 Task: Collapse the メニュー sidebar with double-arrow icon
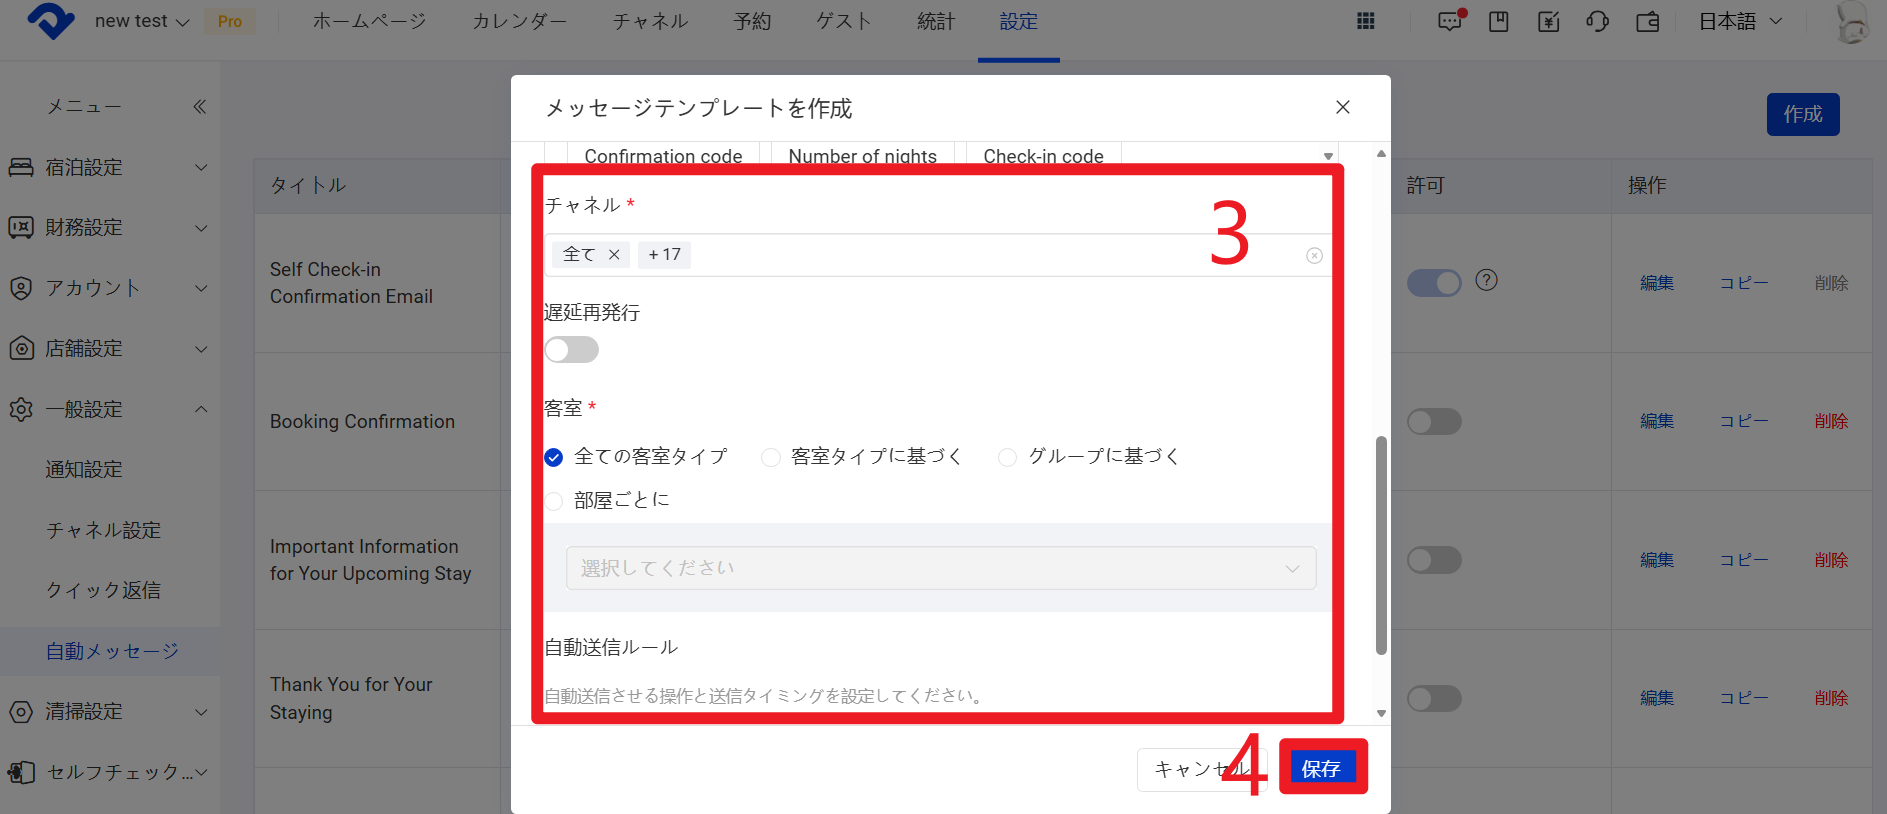[x=199, y=107]
